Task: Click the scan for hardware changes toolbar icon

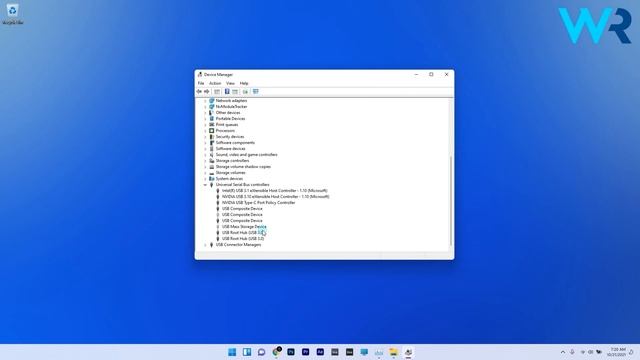Action: tap(256, 91)
